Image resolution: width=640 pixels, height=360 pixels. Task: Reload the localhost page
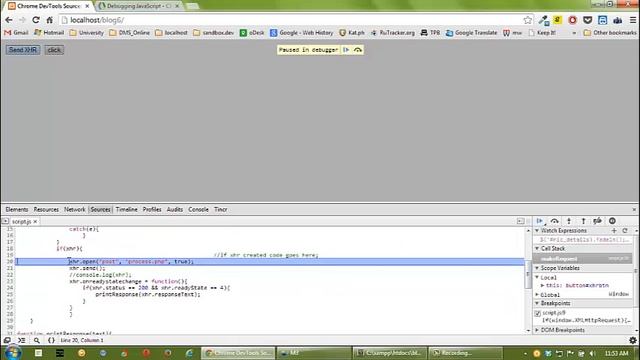point(36,20)
